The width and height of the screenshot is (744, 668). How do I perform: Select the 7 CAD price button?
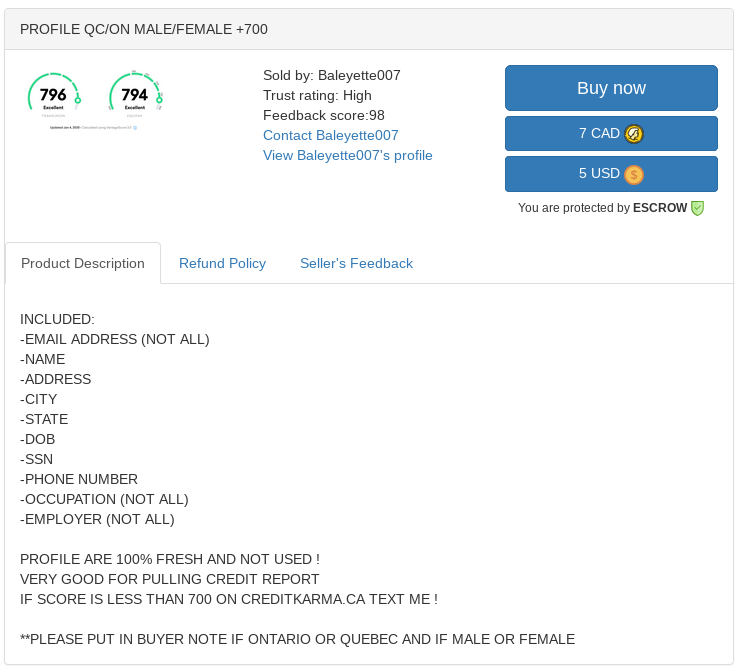pyautogui.click(x=611, y=133)
